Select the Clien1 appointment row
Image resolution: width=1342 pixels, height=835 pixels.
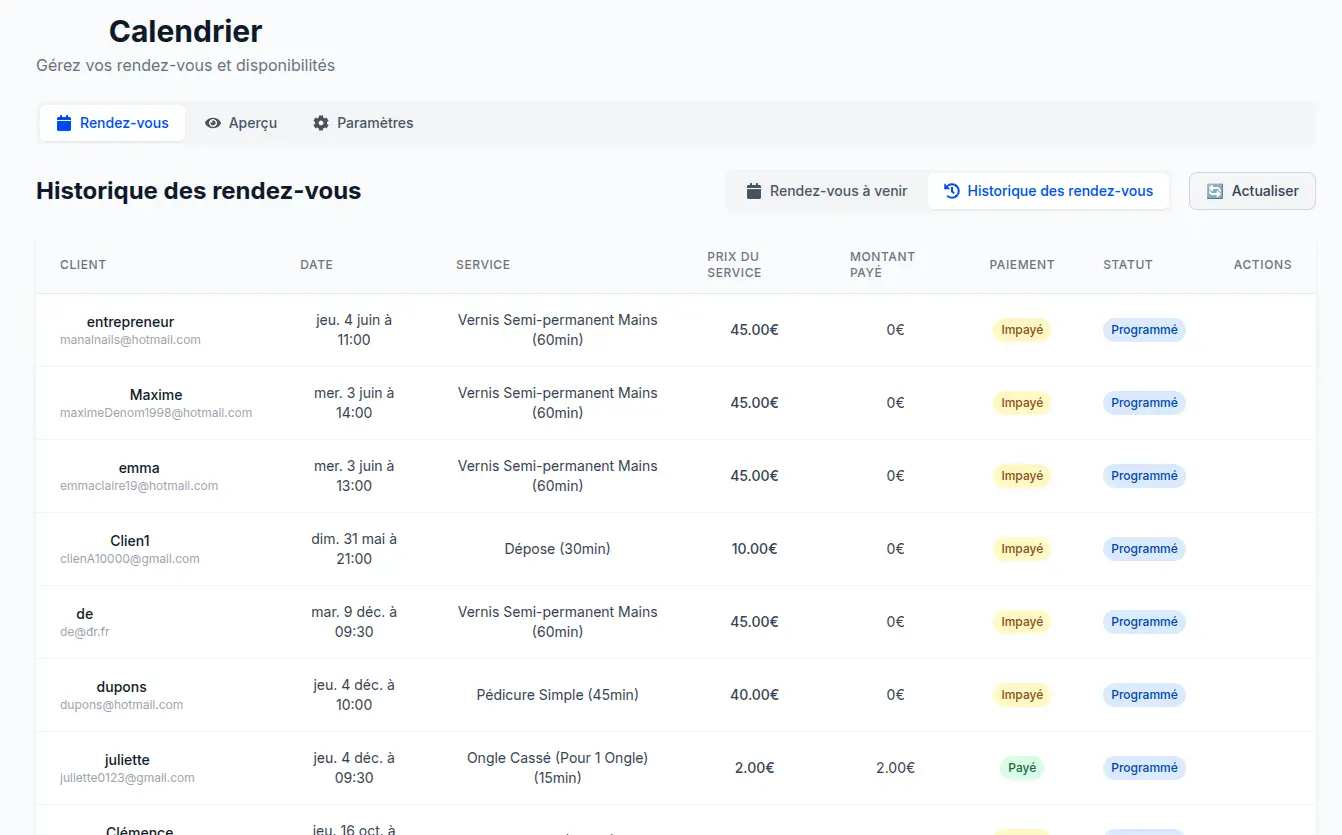coord(676,549)
